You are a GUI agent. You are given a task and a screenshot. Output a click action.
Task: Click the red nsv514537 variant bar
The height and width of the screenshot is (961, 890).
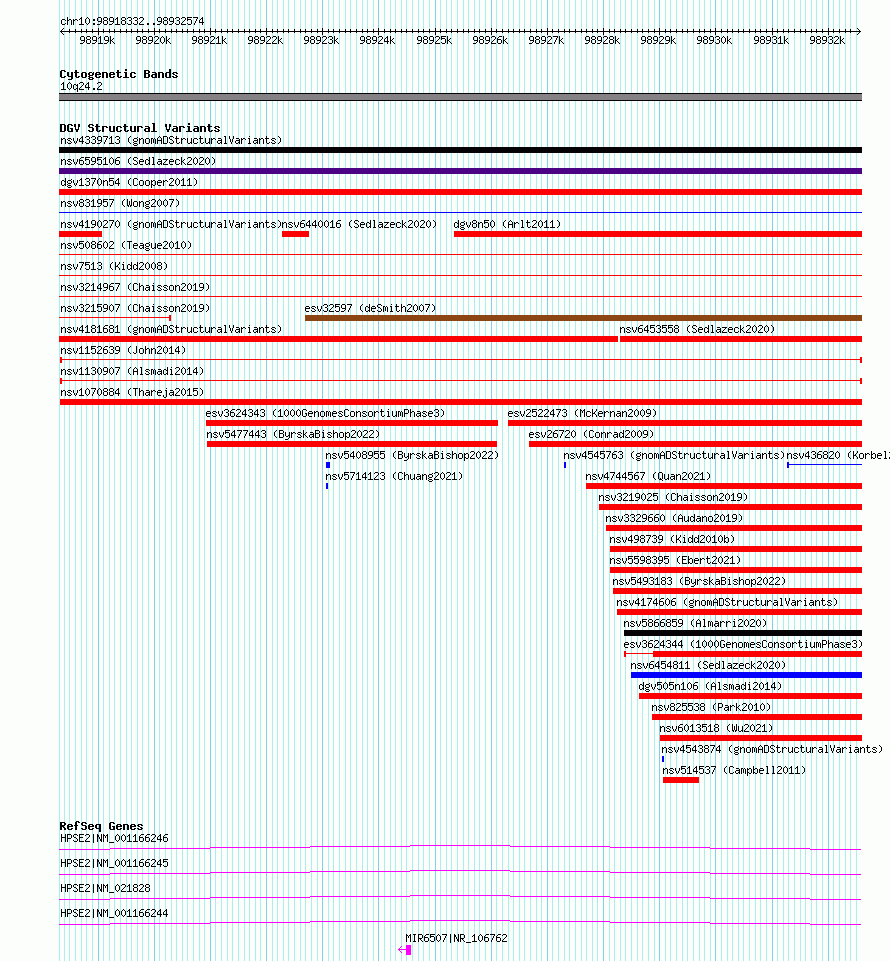click(681, 780)
